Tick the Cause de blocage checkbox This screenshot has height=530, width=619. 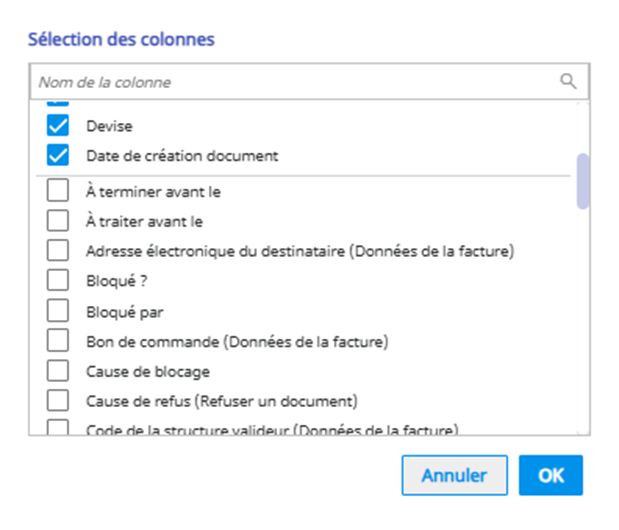58,372
